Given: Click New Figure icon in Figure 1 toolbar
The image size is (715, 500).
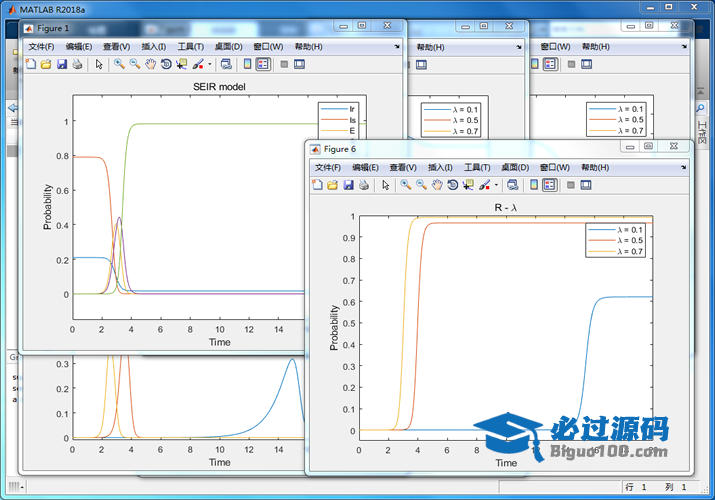Looking at the screenshot, I should pos(31,64).
